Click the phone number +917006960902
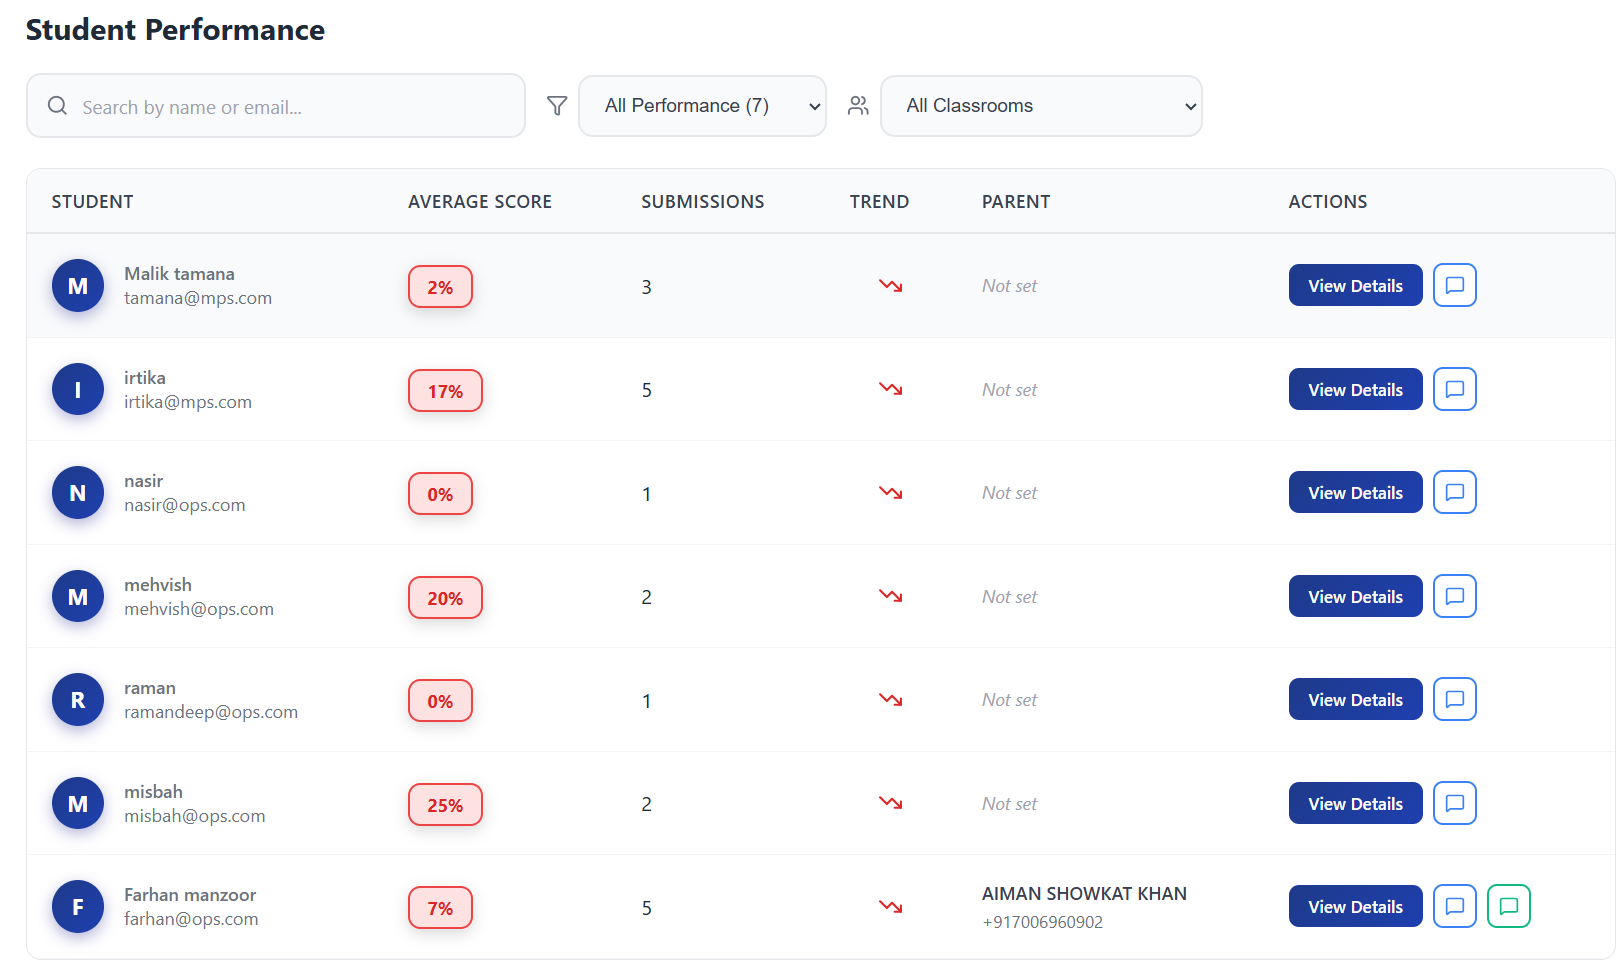This screenshot has height=960, width=1618. (x=1042, y=922)
